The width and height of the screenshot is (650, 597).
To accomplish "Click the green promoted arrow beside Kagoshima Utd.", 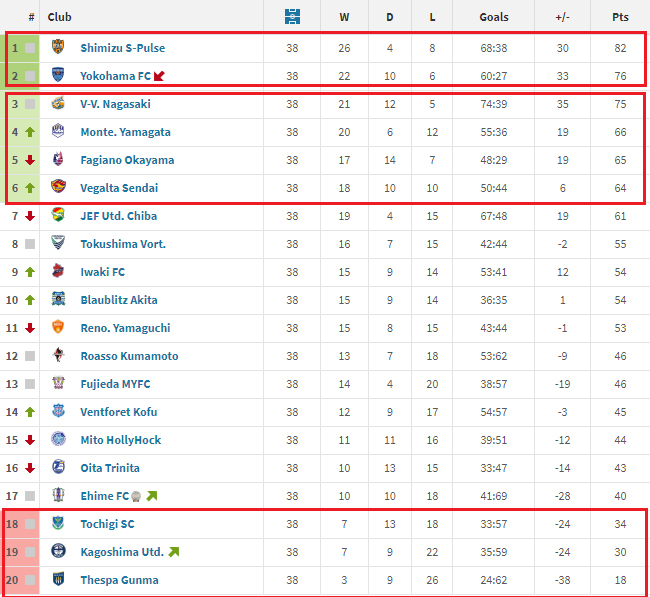I will point(174,552).
